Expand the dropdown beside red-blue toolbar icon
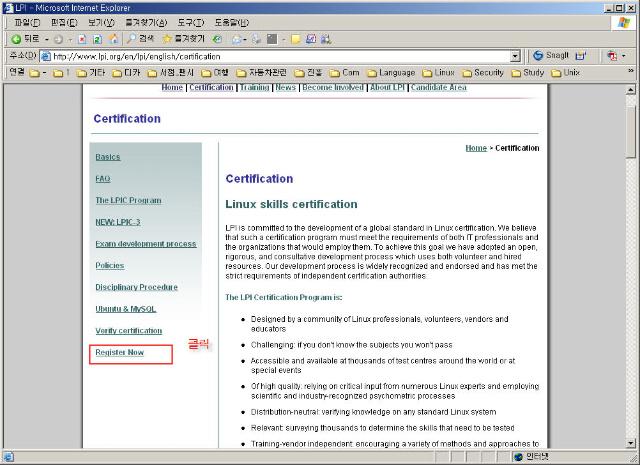Screen dimensions: 640x465 pos(623,56)
